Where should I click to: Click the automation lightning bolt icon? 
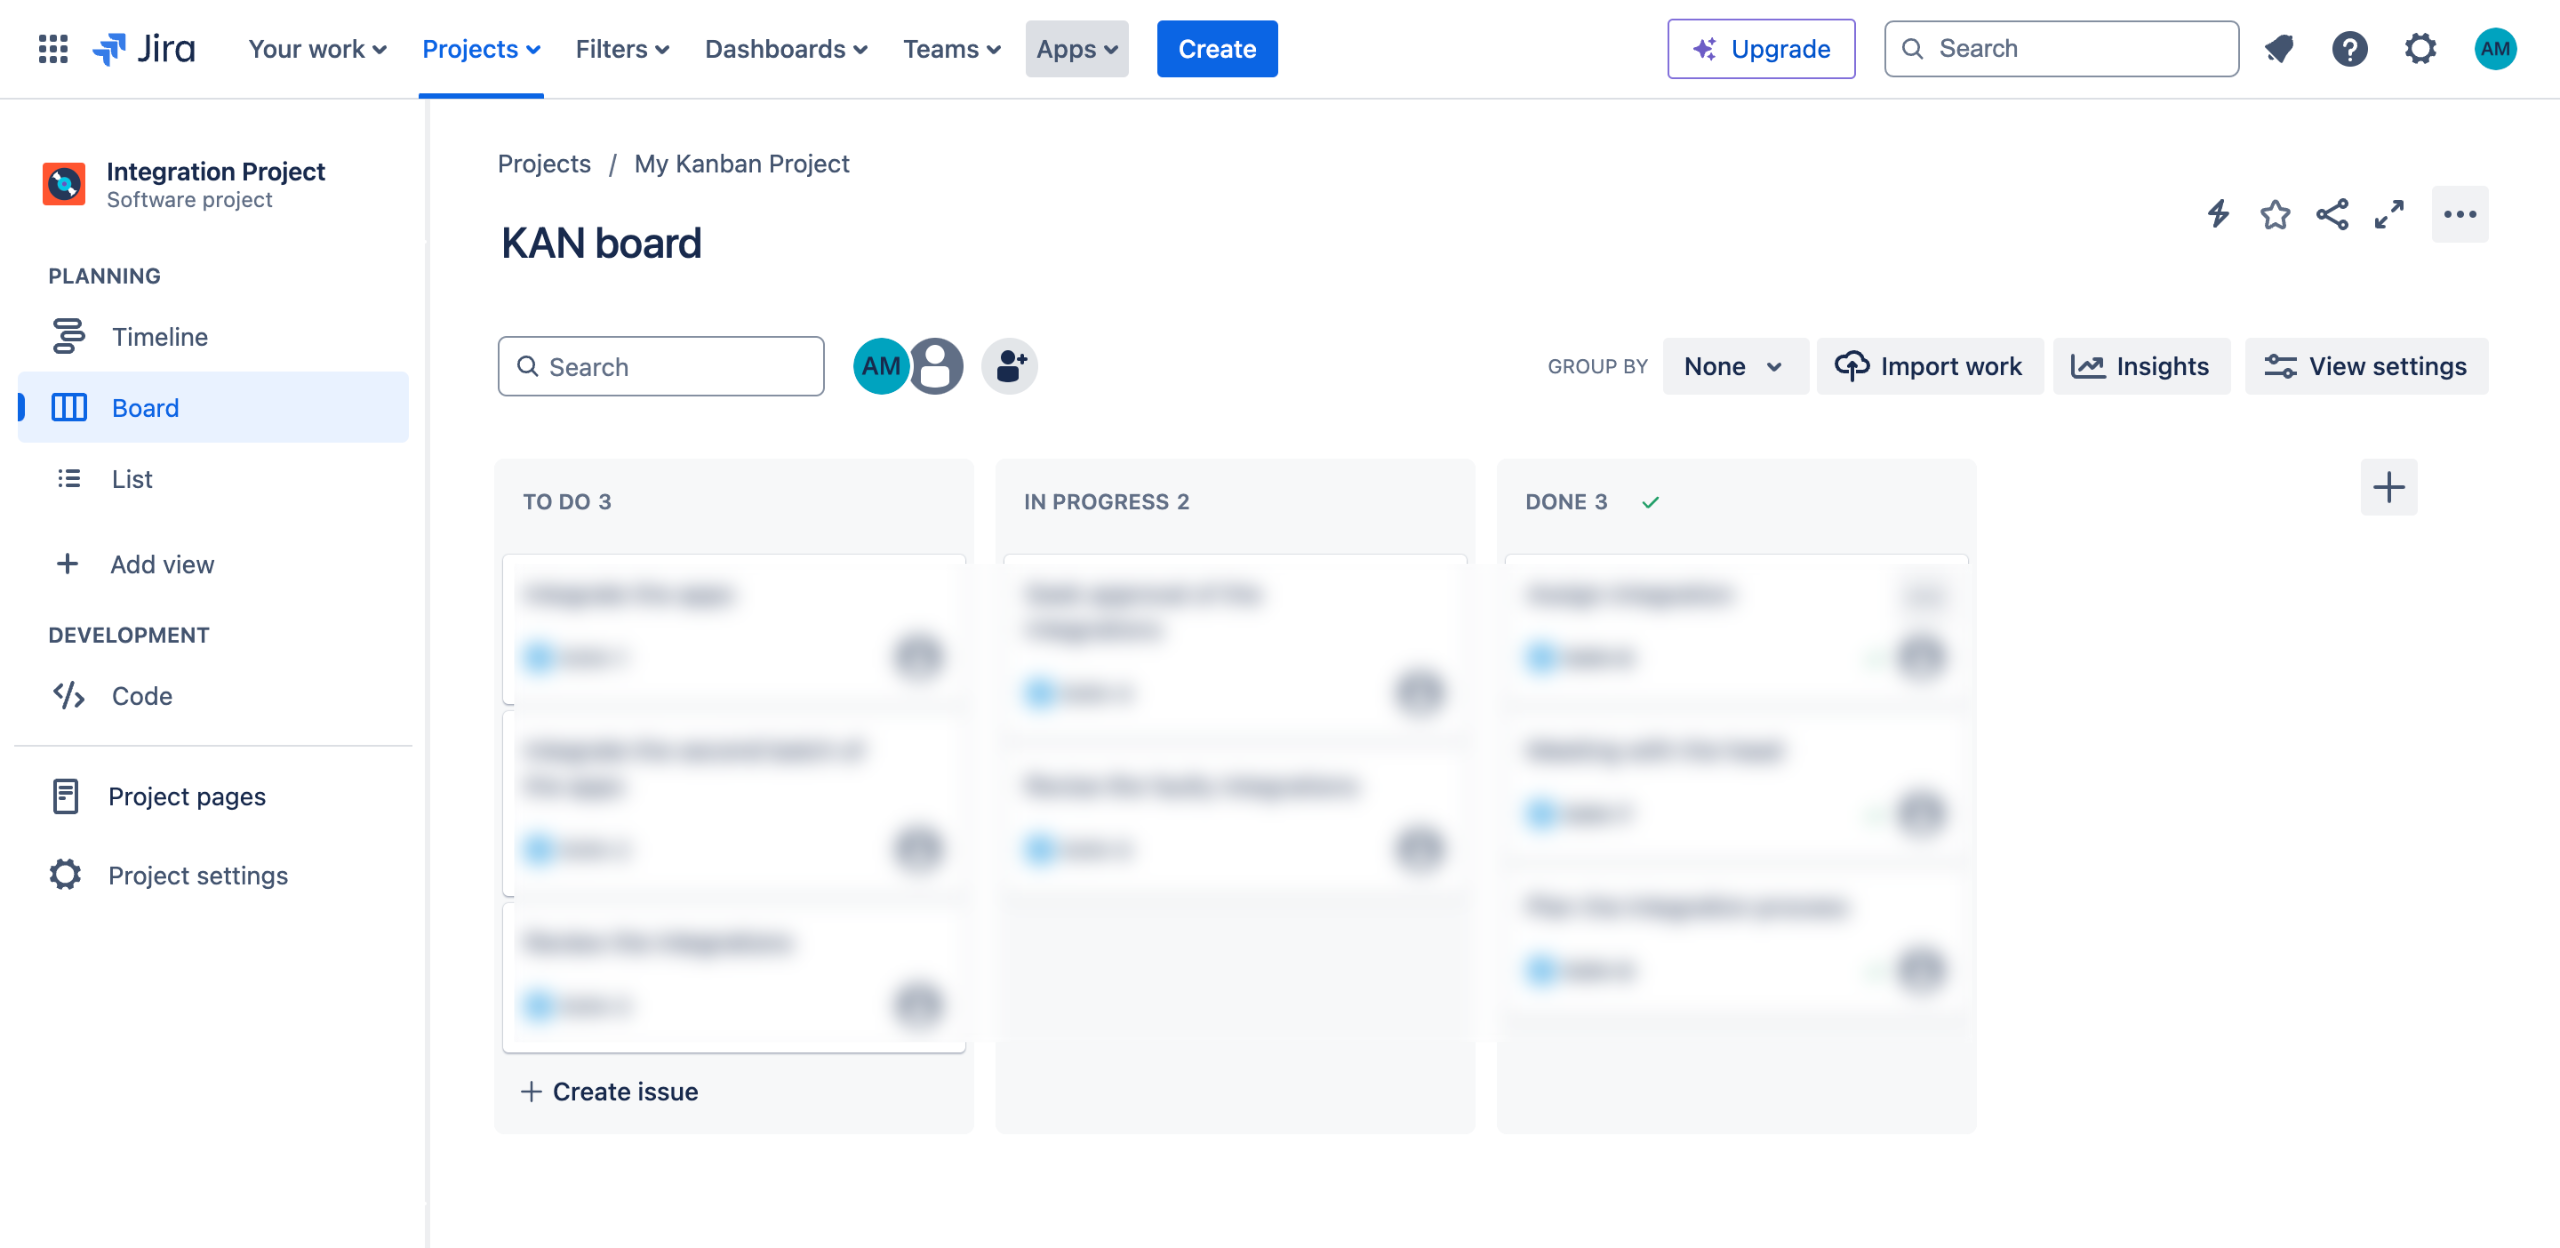click(x=2218, y=214)
